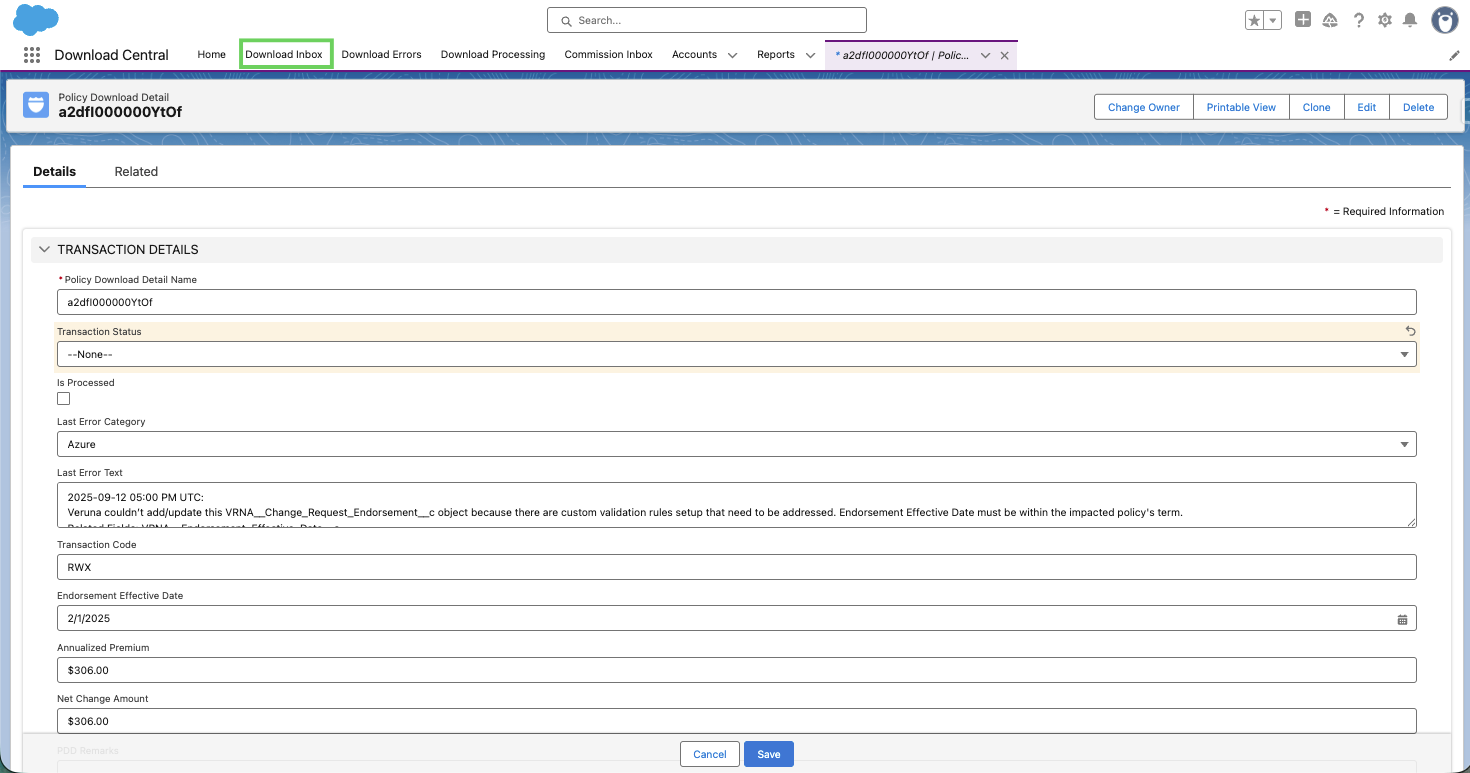Screen dimensions: 1470x773
Task: Open the Accounts tab dropdown chevron
Action: click(732, 56)
